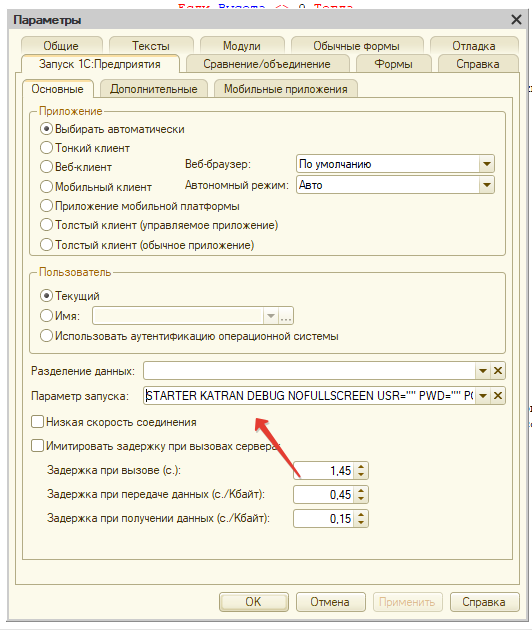Screen dimensions: 532x630
Task: Expand Параметр запуска history dropdown
Action: click(483, 396)
